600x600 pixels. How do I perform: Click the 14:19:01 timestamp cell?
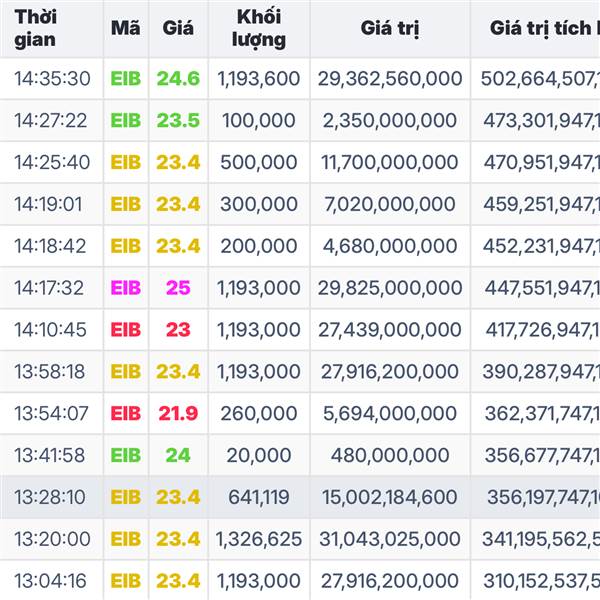pyautogui.click(x=52, y=204)
